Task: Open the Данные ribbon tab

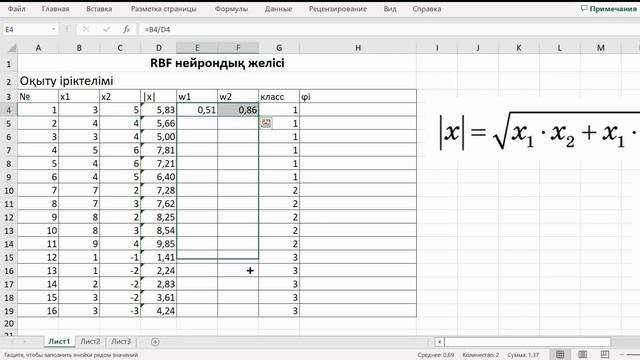Action: pos(278,9)
